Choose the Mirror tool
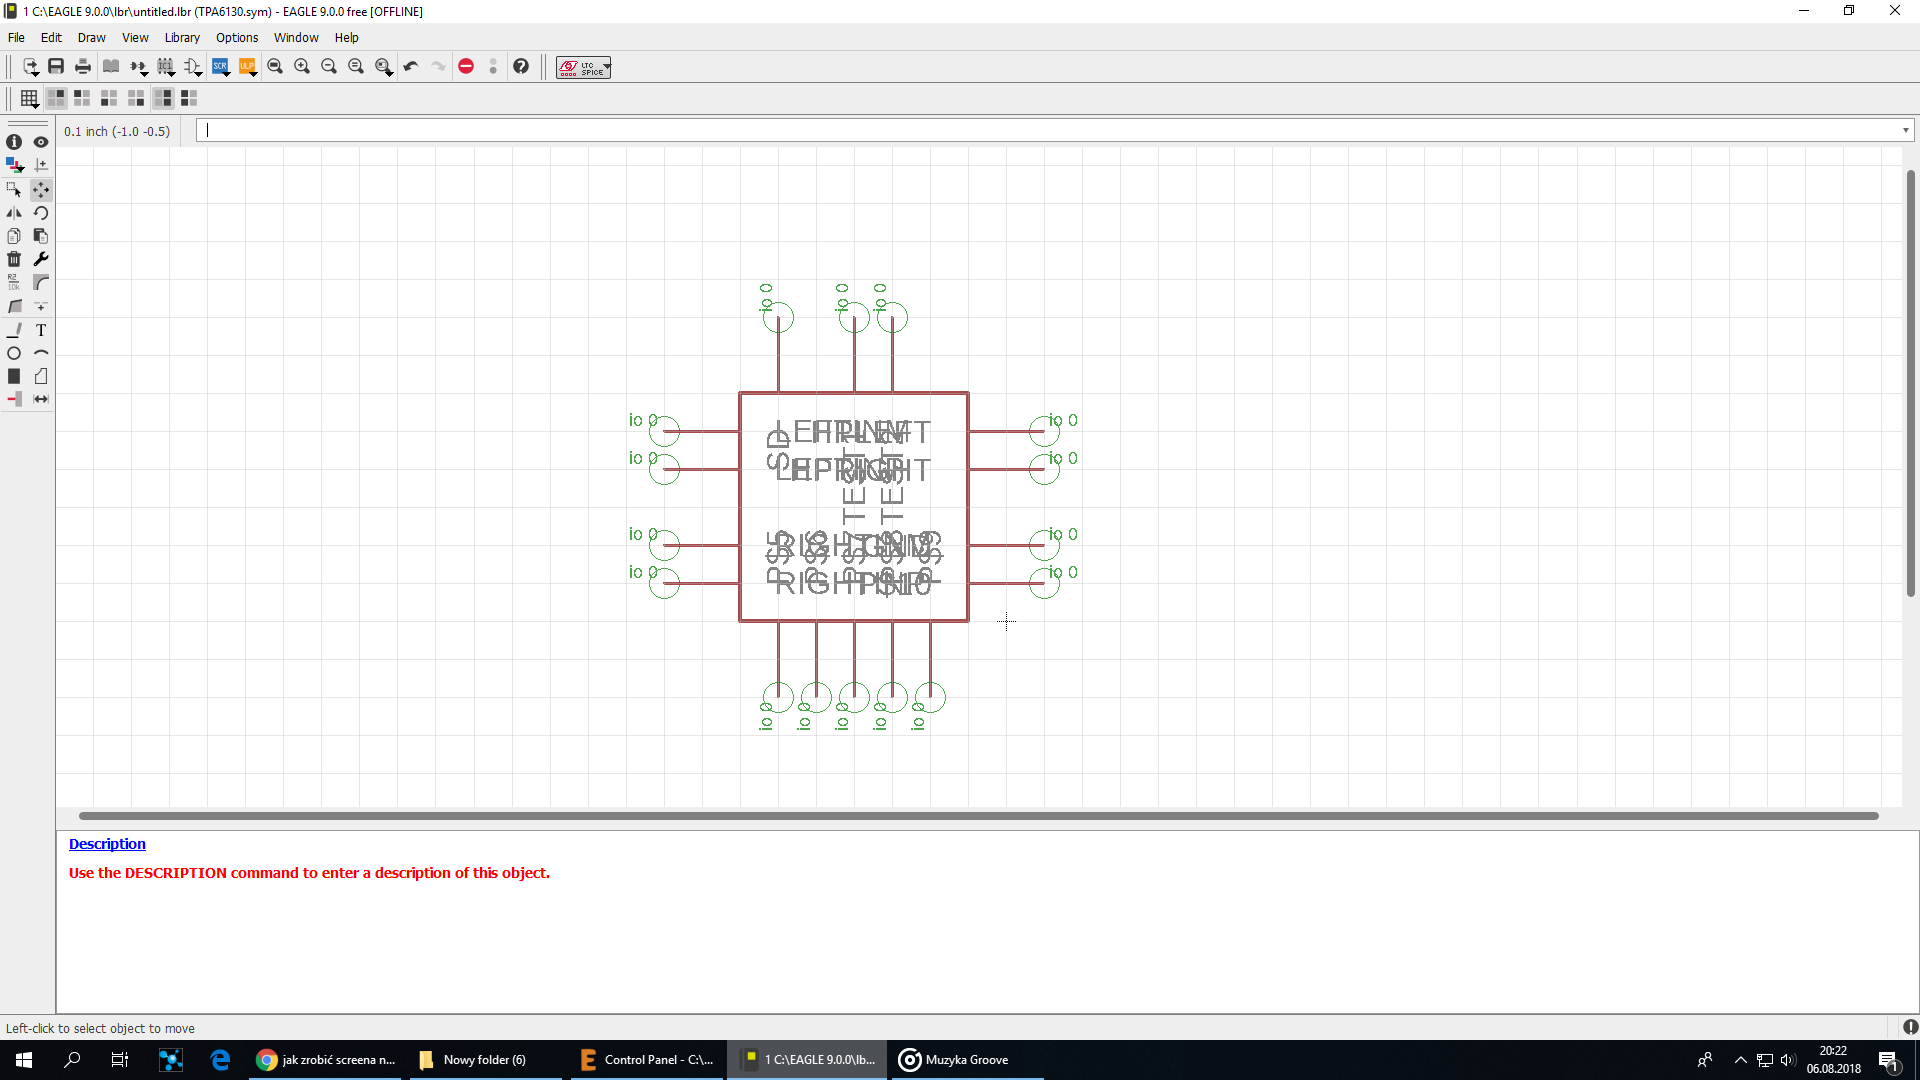The width and height of the screenshot is (1920, 1080). [14, 213]
